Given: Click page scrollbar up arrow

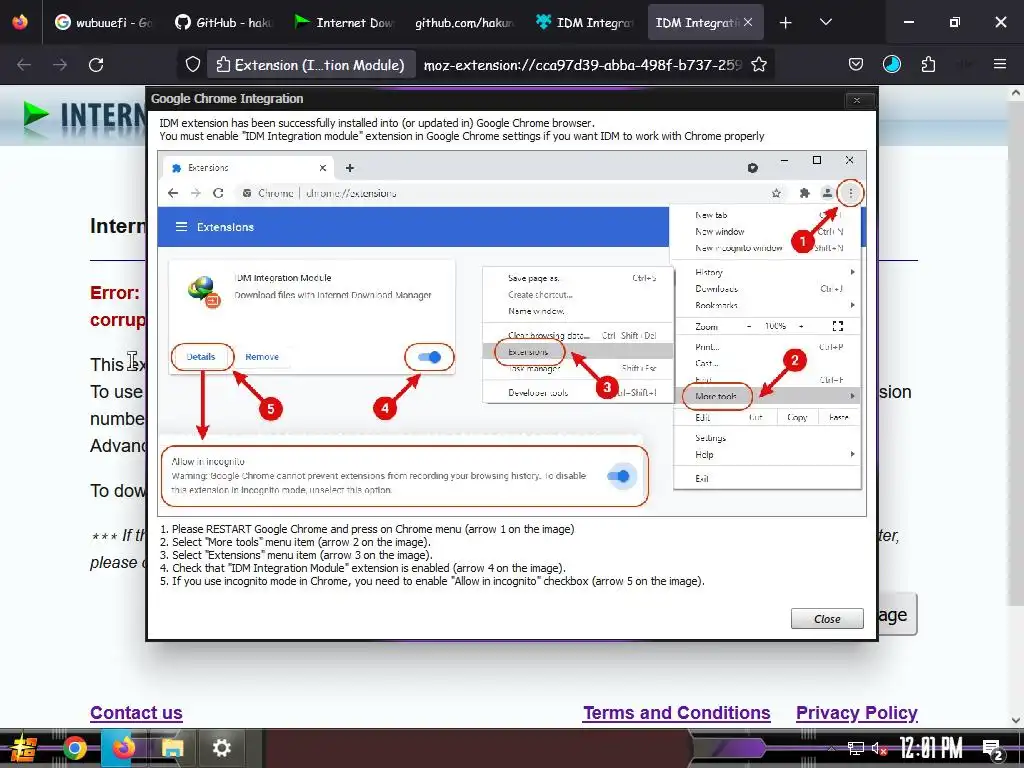Looking at the screenshot, I should 1016,93.
